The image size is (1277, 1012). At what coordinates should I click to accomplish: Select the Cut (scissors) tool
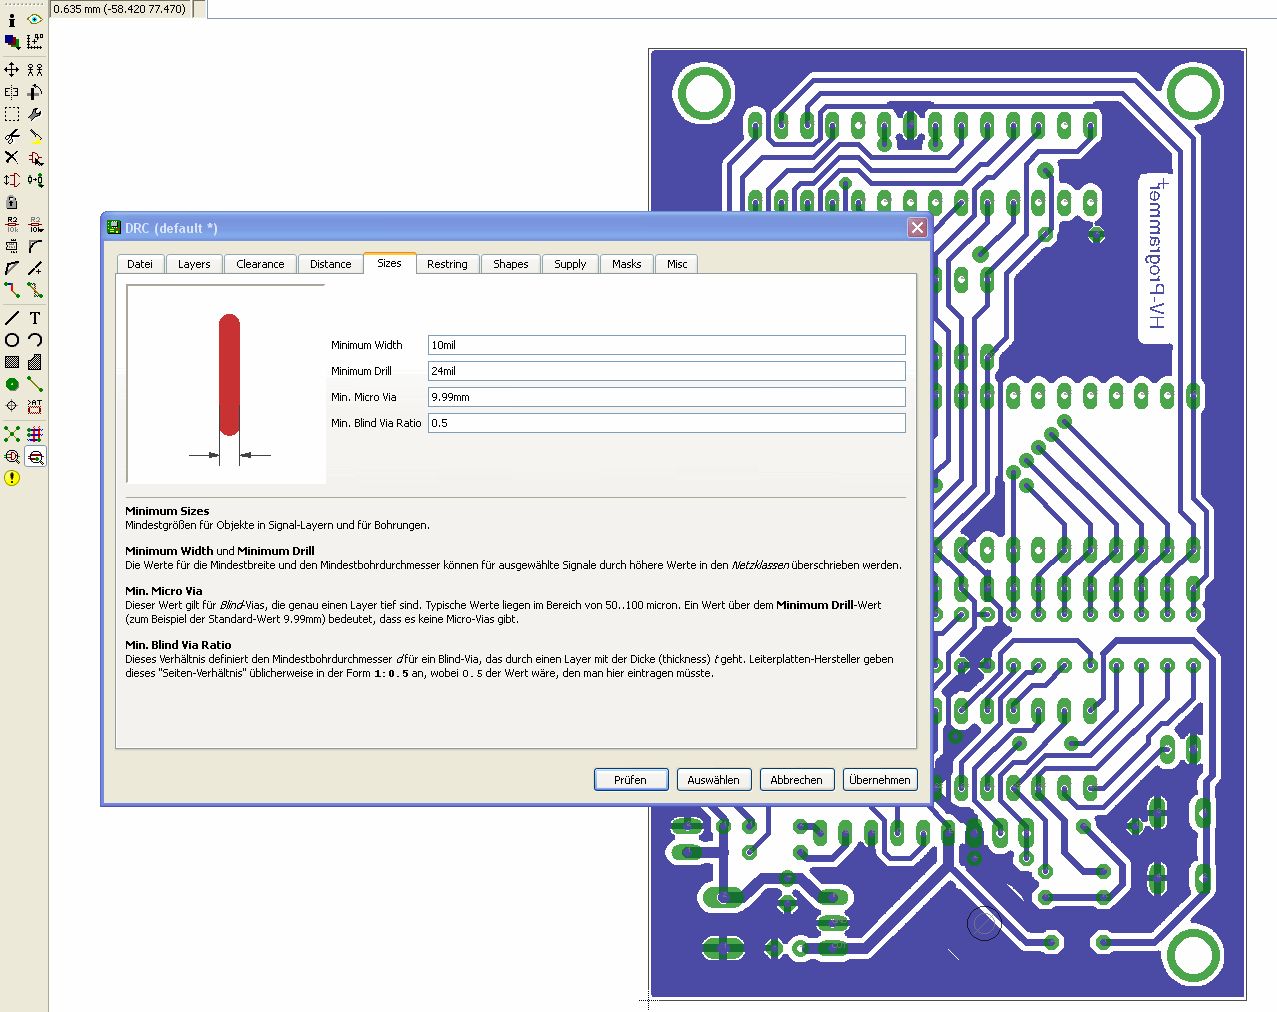(x=12, y=136)
